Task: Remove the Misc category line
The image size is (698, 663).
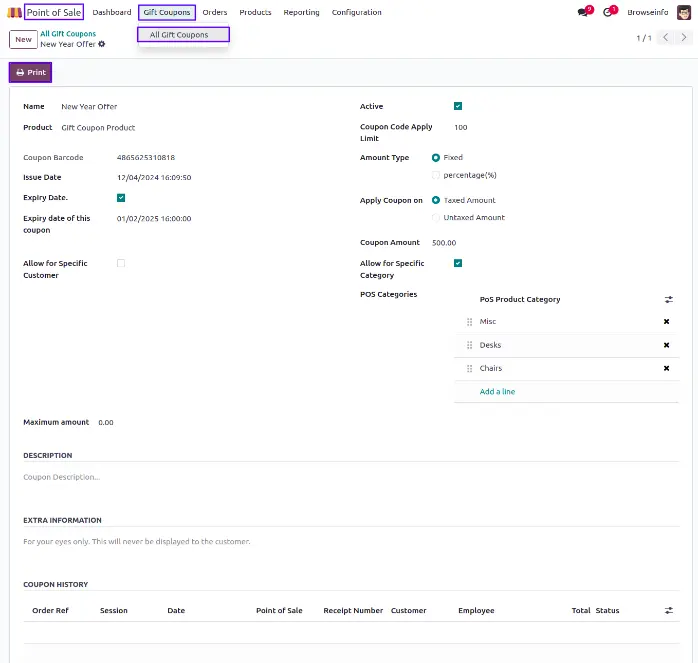Action: [x=666, y=322]
